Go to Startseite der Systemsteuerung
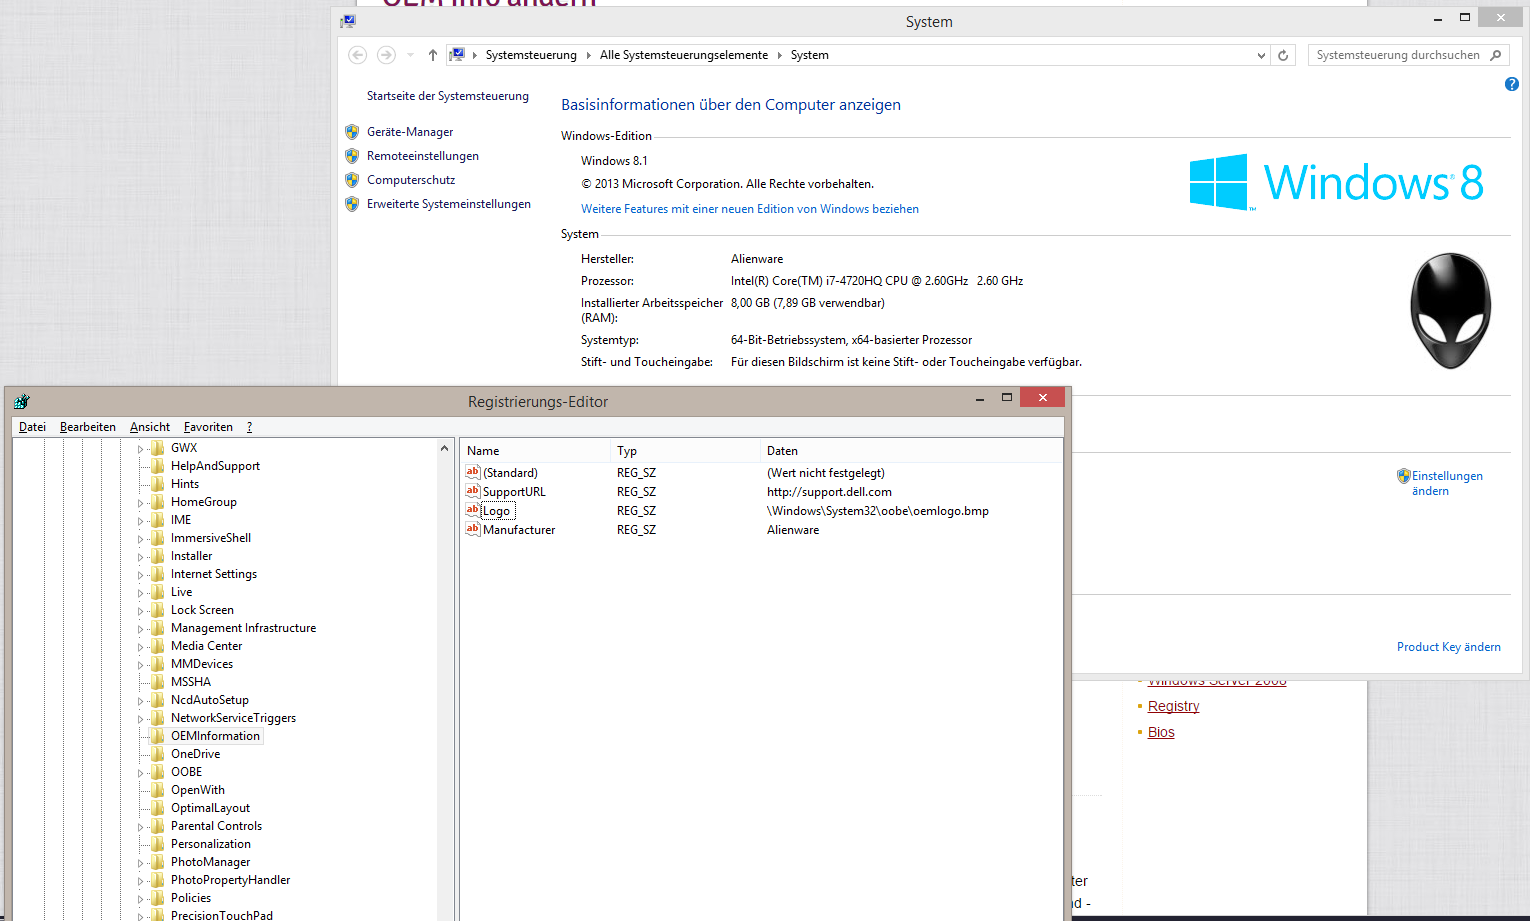Image resolution: width=1530 pixels, height=921 pixels. 448,96
